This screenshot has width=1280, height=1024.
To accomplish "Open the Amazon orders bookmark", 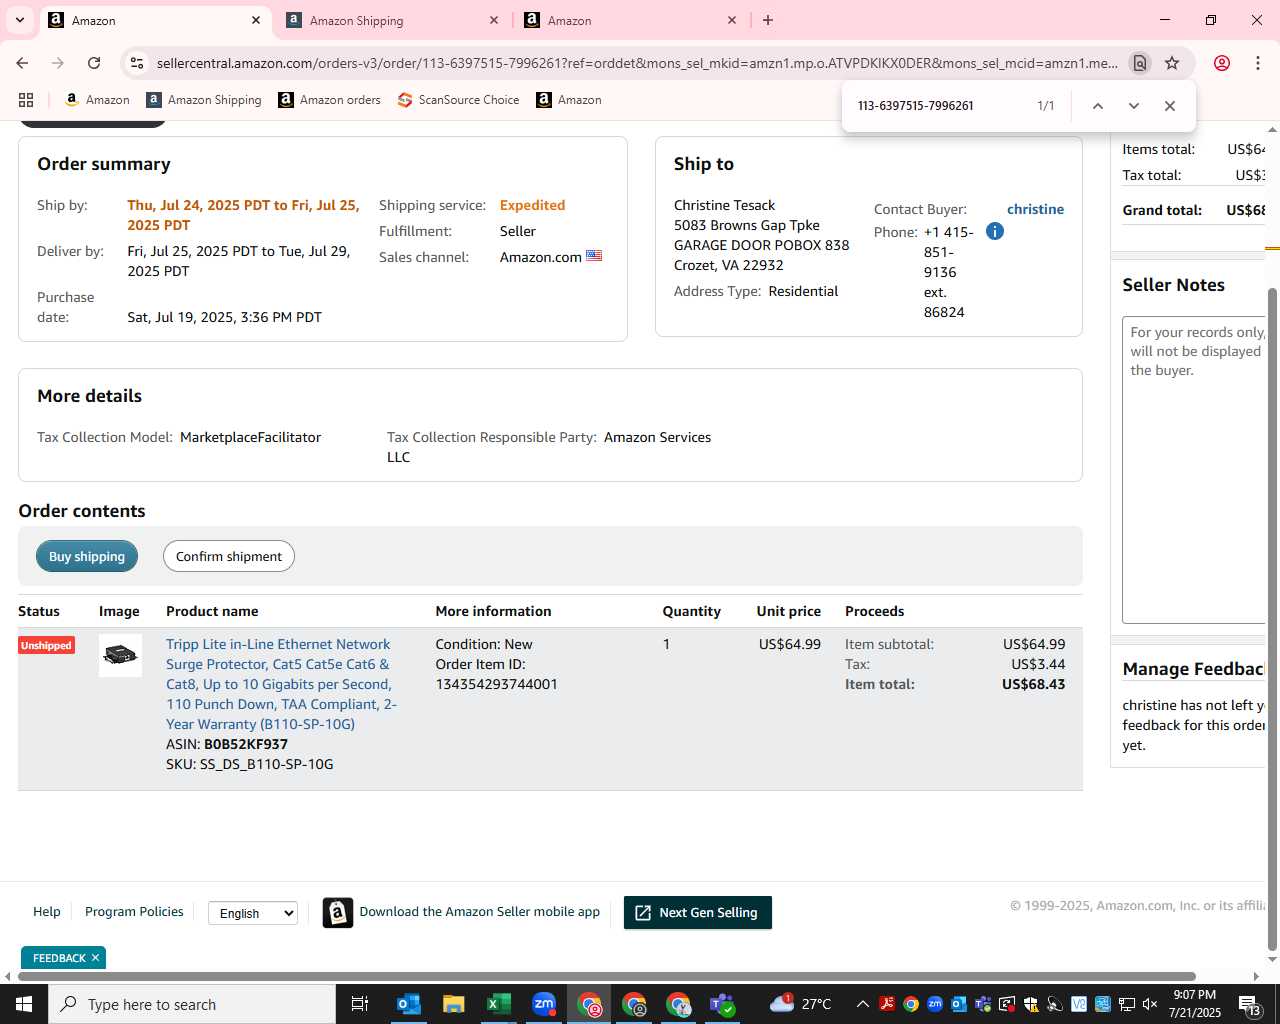I will pos(329,100).
